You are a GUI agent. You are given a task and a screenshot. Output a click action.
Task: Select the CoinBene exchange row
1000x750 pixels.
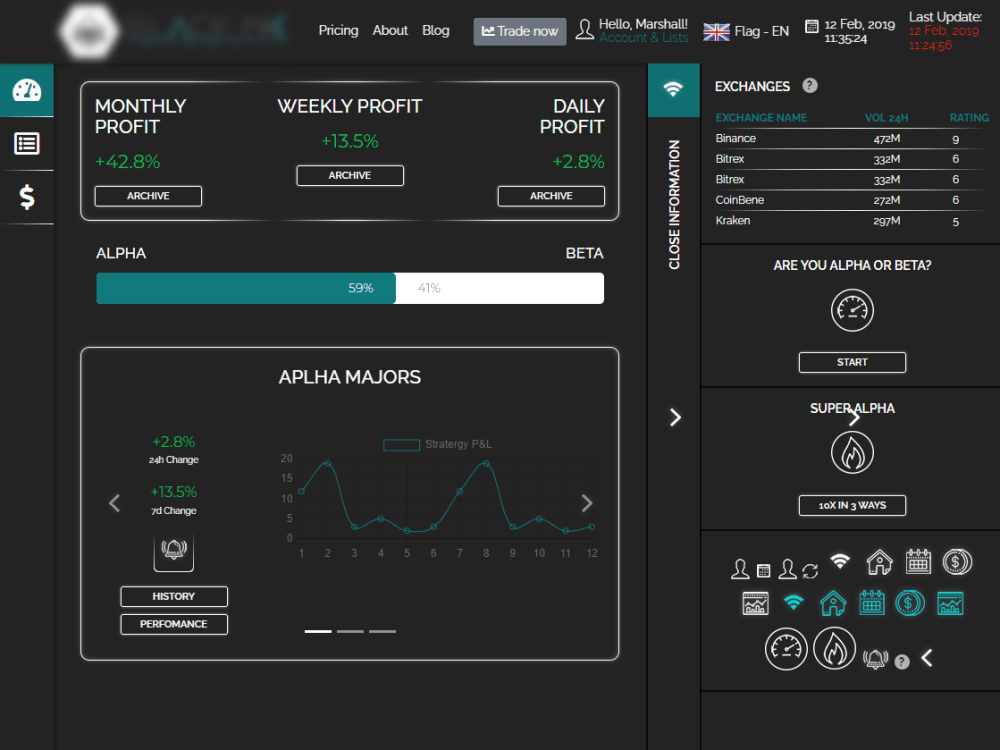(x=851, y=200)
